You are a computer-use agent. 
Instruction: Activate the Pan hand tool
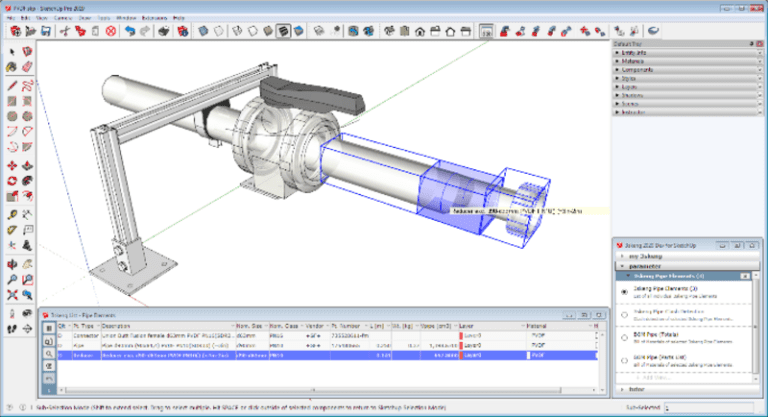27,265
